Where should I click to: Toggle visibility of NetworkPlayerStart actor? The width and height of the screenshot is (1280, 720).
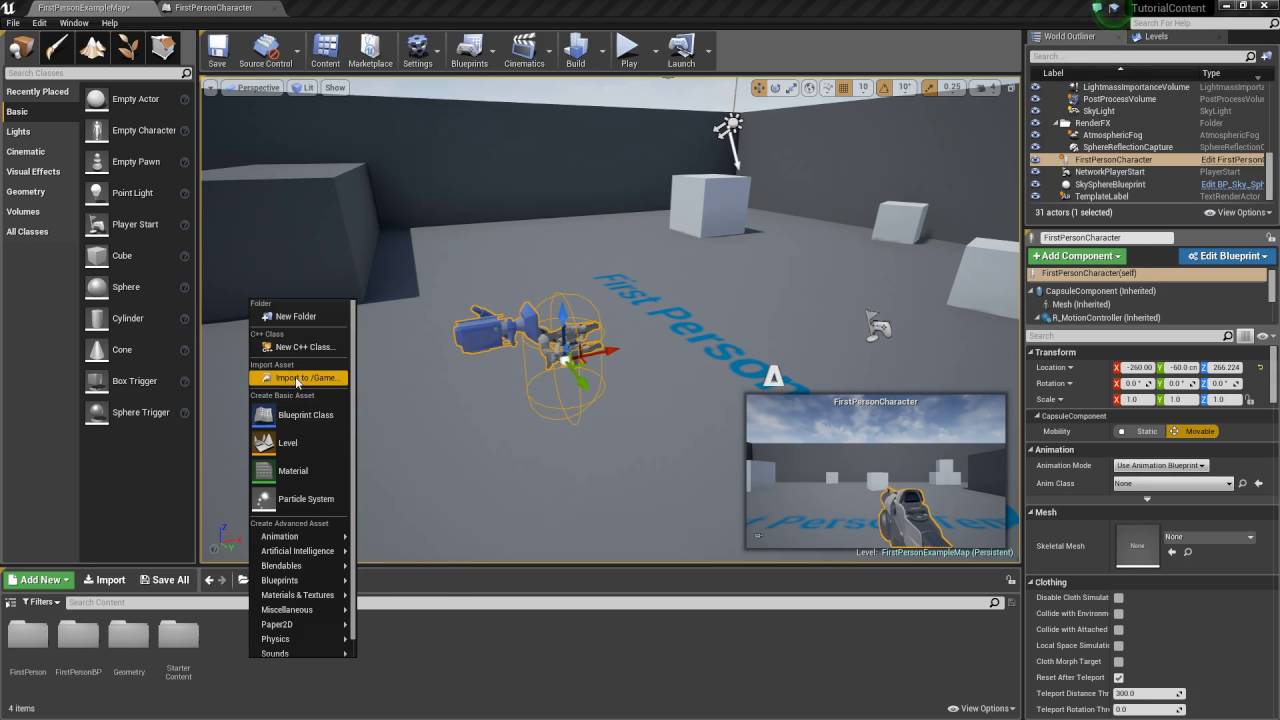(1035, 172)
